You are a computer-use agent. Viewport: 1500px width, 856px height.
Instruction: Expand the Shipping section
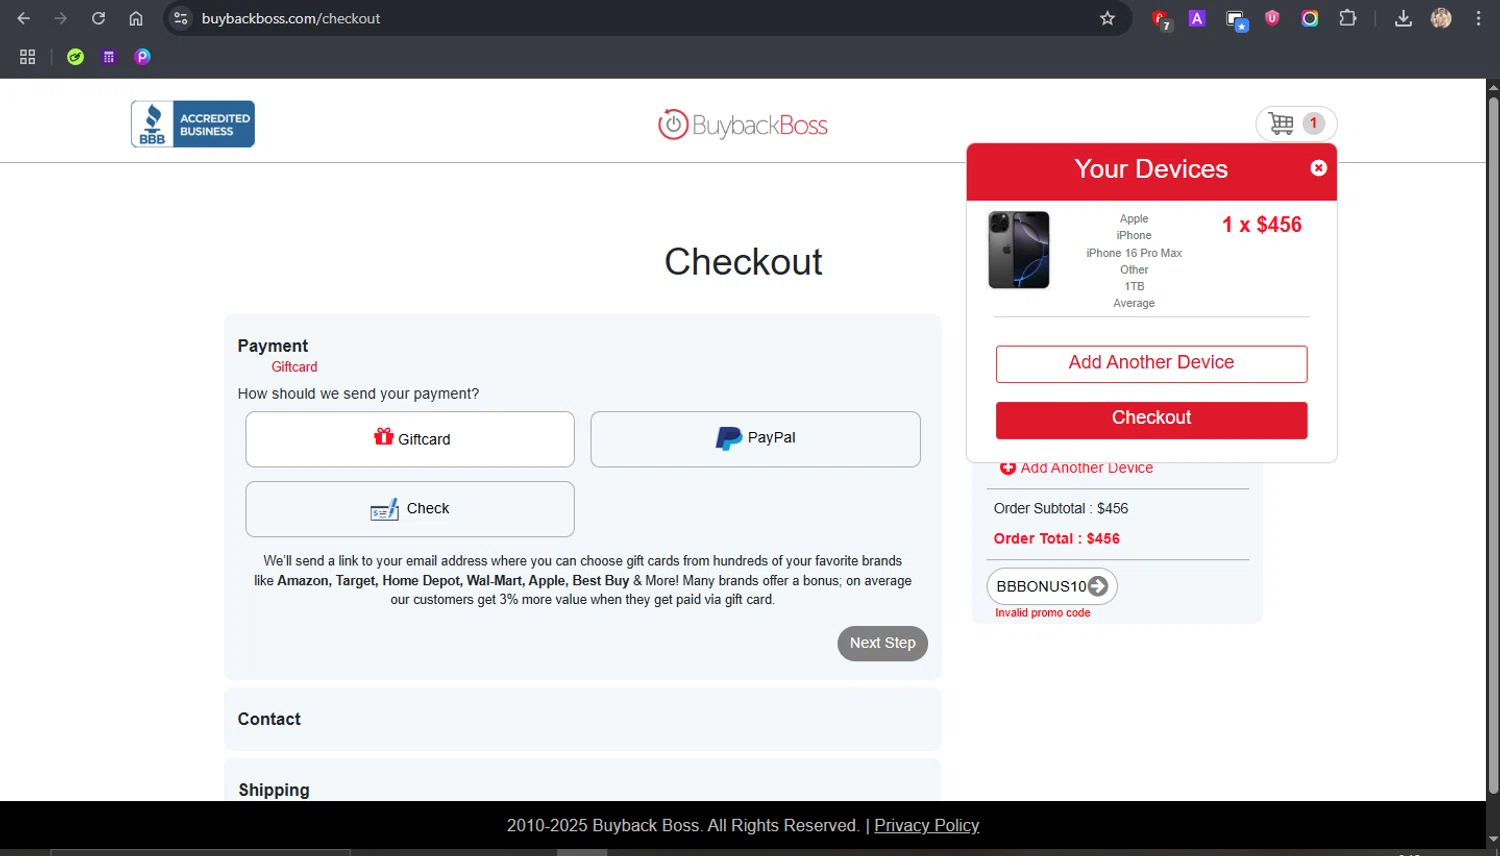tap(583, 782)
